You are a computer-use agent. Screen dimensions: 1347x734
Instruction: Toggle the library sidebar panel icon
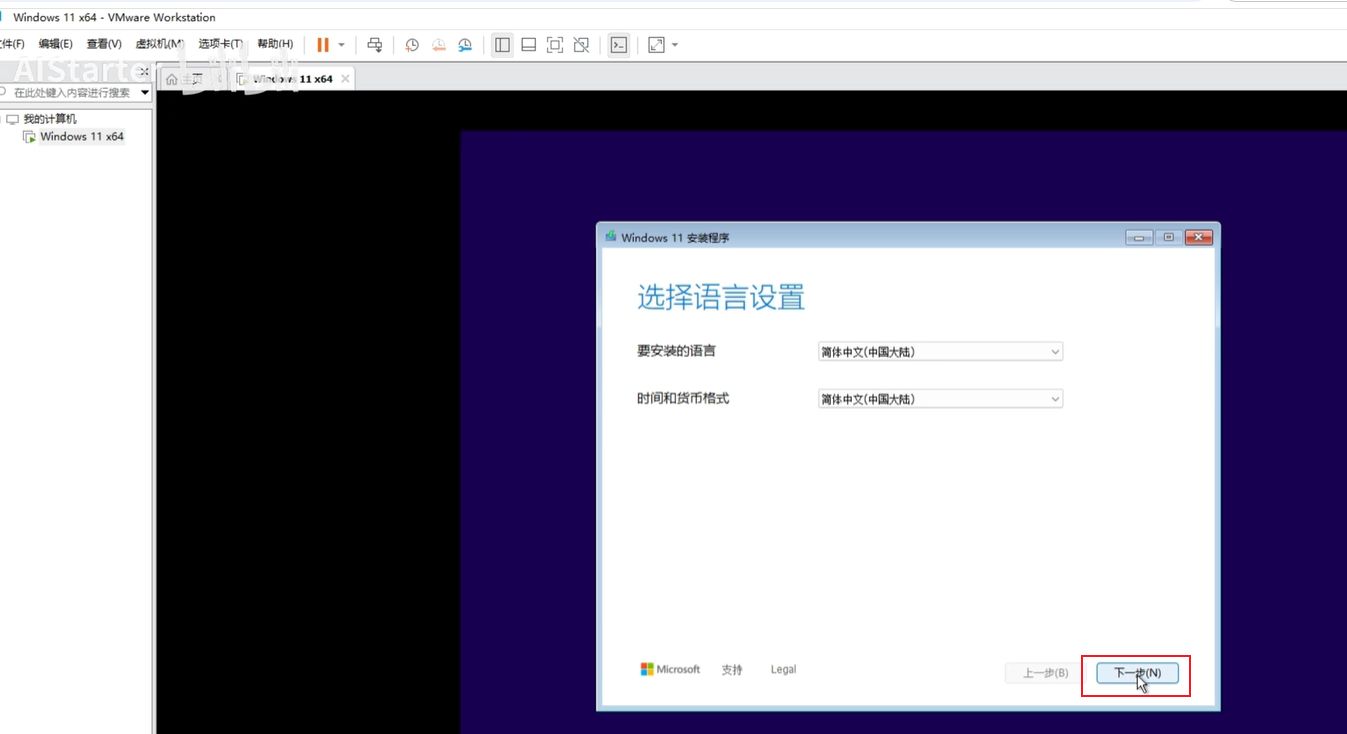click(x=502, y=45)
